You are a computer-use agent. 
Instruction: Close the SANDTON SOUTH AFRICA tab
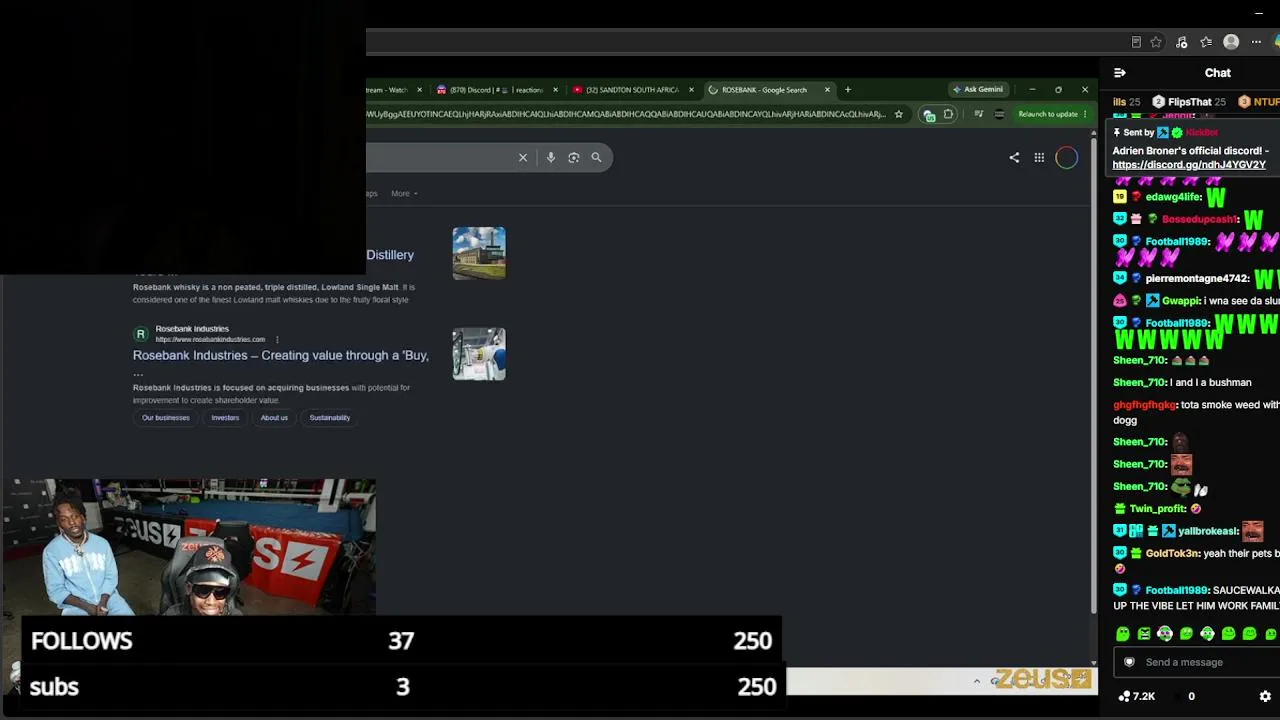691,90
